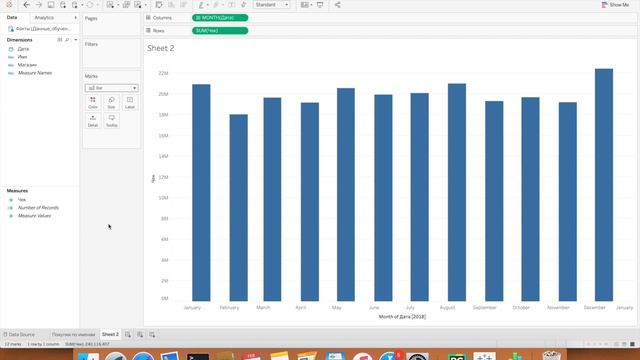Click the Size card in Marks
640x360 pixels.
pos(111,102)
